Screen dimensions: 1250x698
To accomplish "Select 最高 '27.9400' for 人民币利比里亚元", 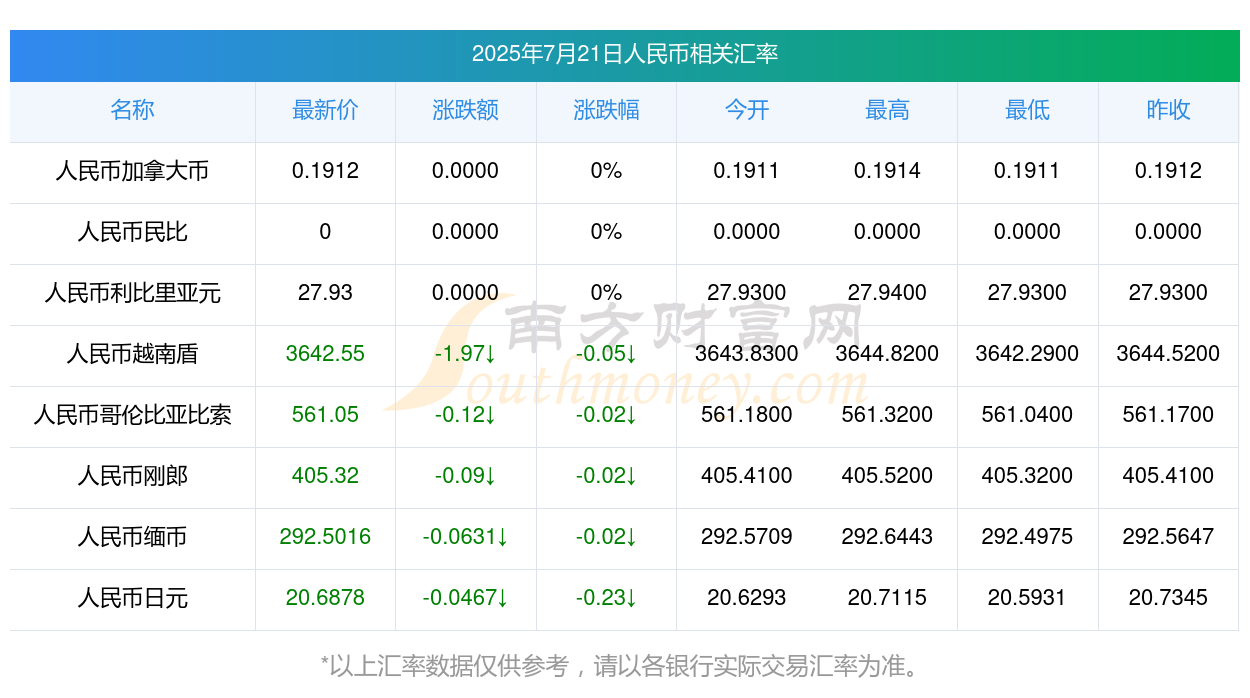I will click(x=887, y=293).
